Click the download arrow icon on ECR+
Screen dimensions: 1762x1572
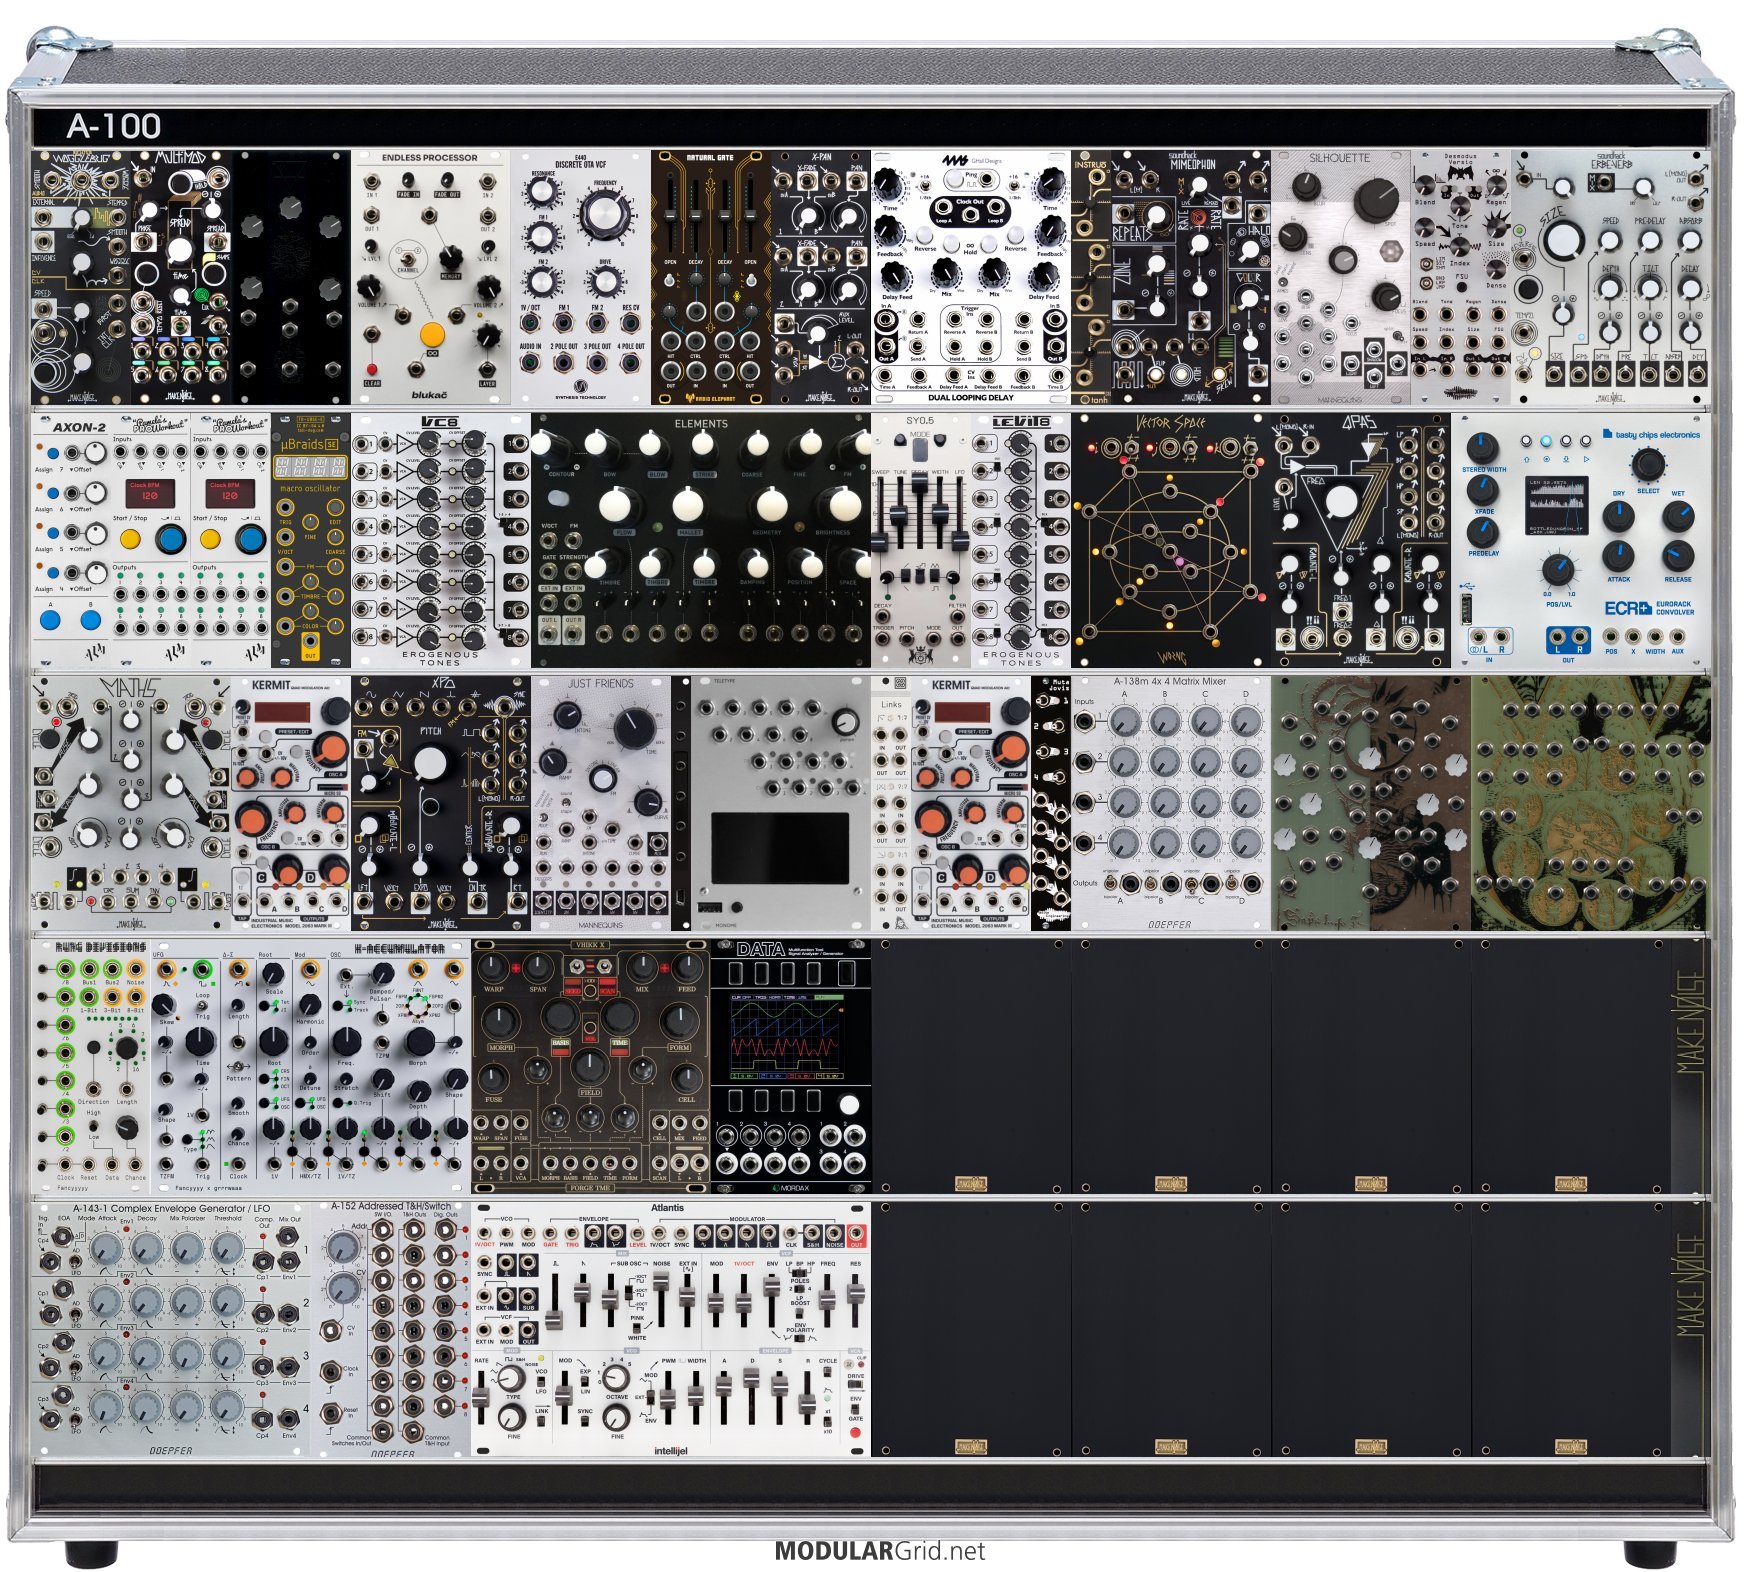pyautogui.click(x=1567, y=459)
